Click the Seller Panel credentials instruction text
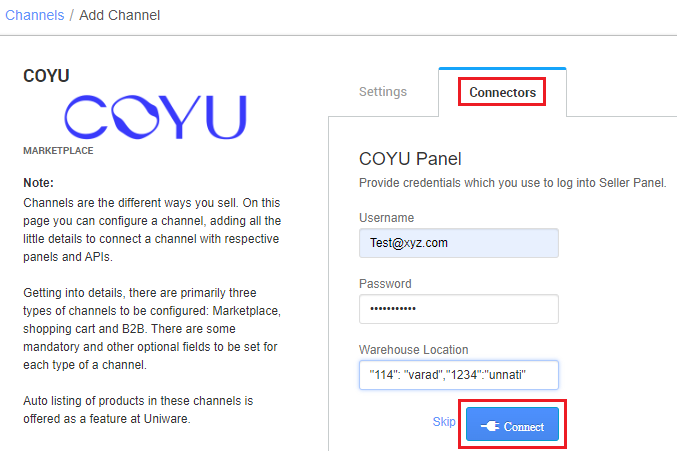 [512, 183]
